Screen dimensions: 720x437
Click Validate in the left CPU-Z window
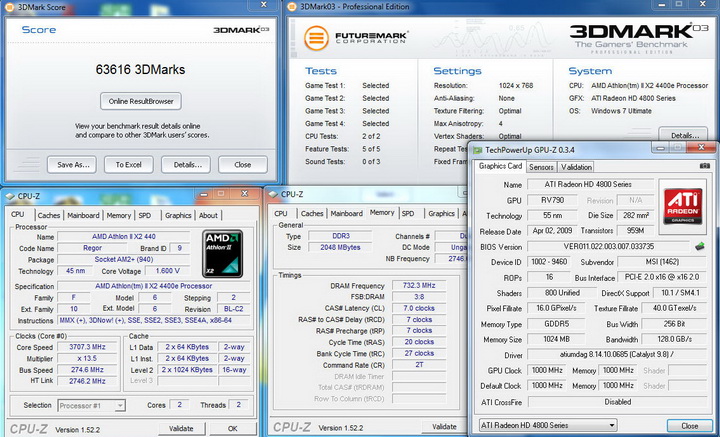[181, 428]
